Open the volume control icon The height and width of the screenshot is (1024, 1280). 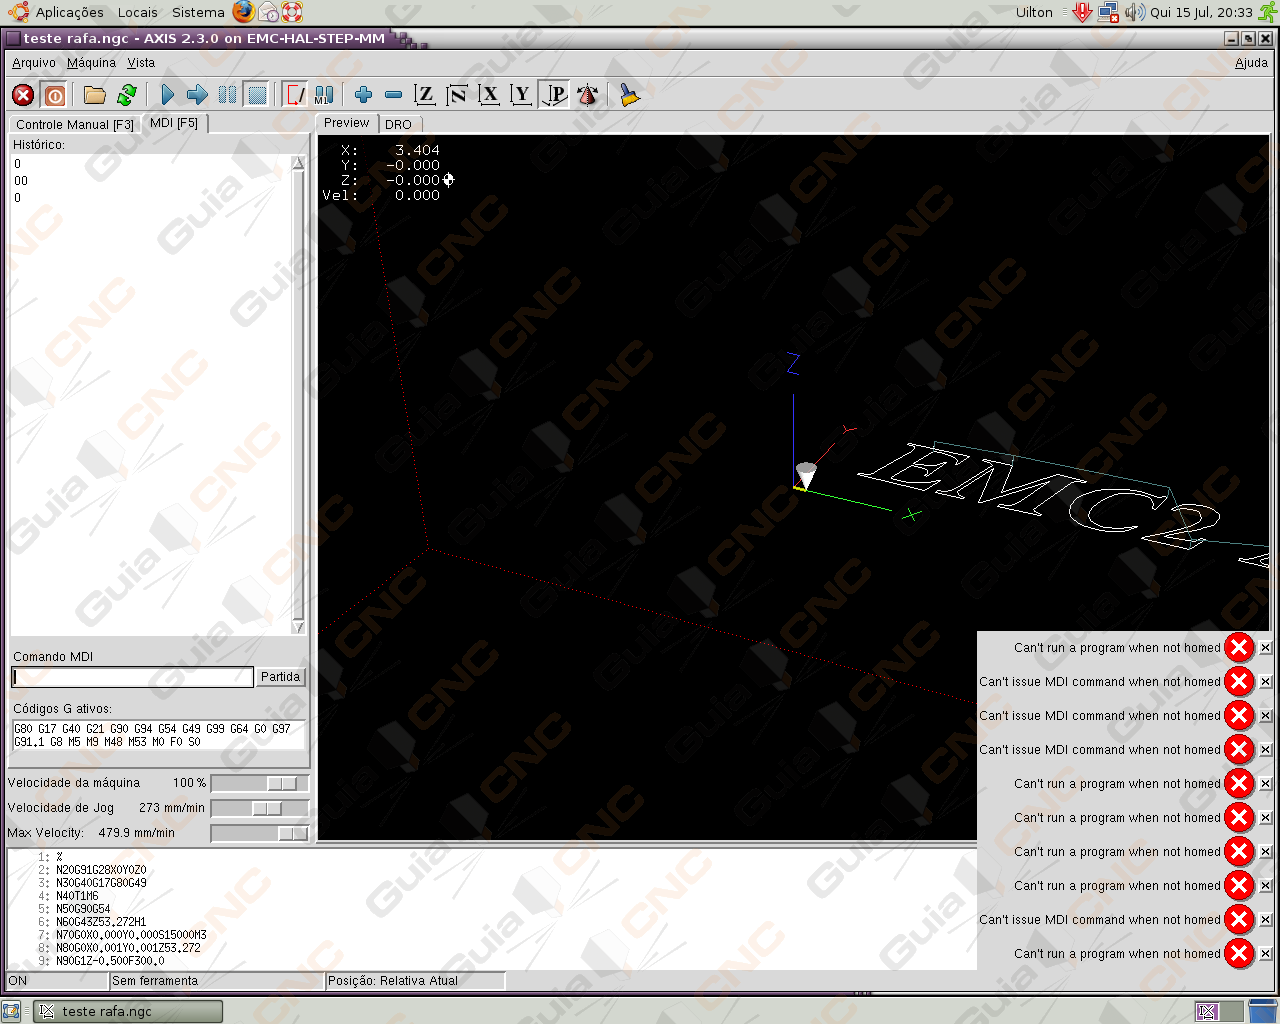click(1134, 12)
